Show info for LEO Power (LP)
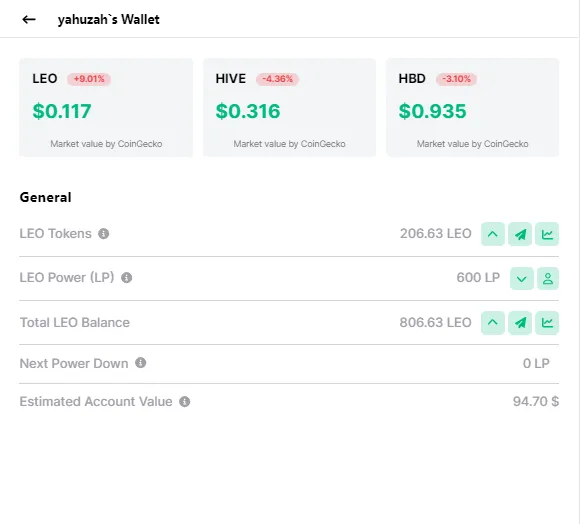This screenshot has height=524, width=586. point(128,280)
